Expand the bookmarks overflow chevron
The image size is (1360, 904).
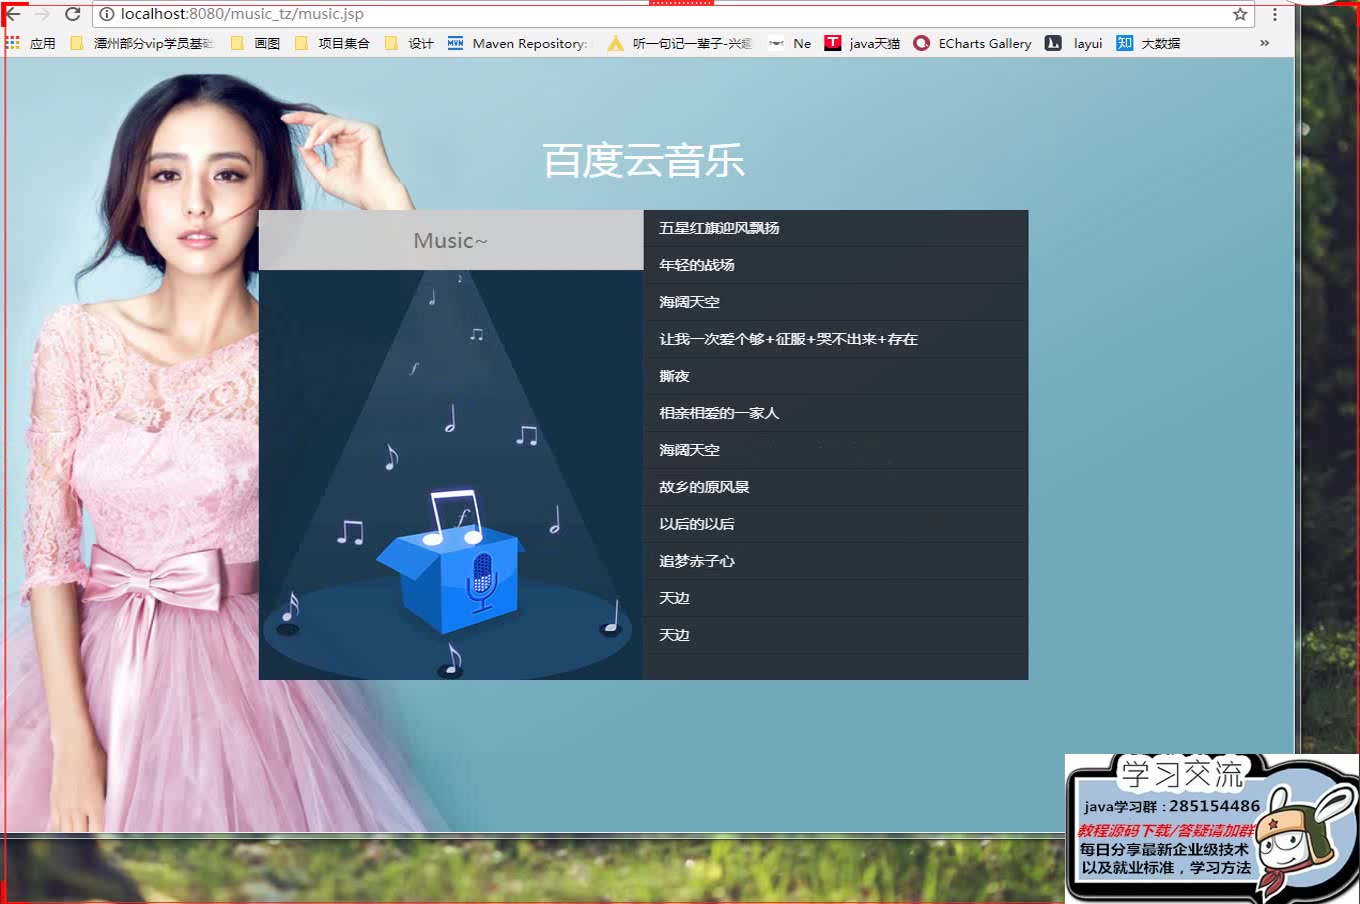coord(1264,43)
